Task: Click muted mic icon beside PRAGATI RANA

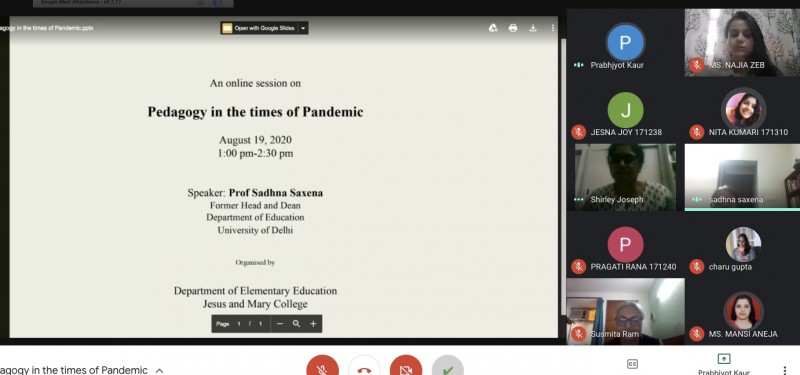Action: pyautogui.click(x=578, y=266)
